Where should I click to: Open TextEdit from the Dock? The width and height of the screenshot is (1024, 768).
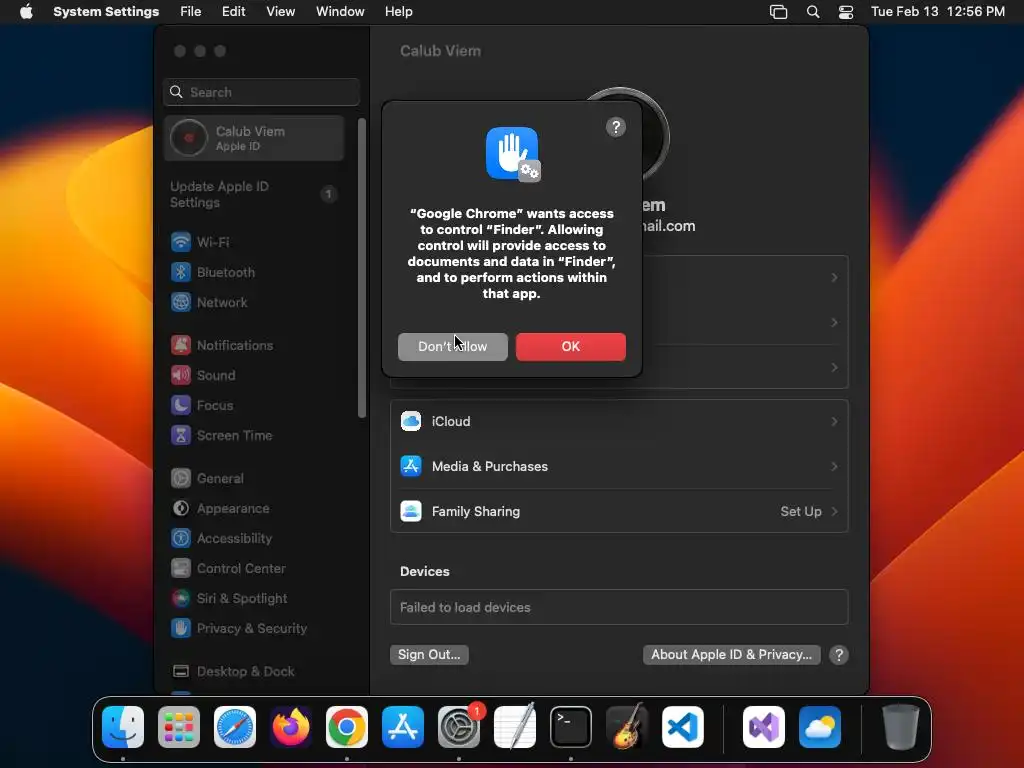tap(515, 727)
